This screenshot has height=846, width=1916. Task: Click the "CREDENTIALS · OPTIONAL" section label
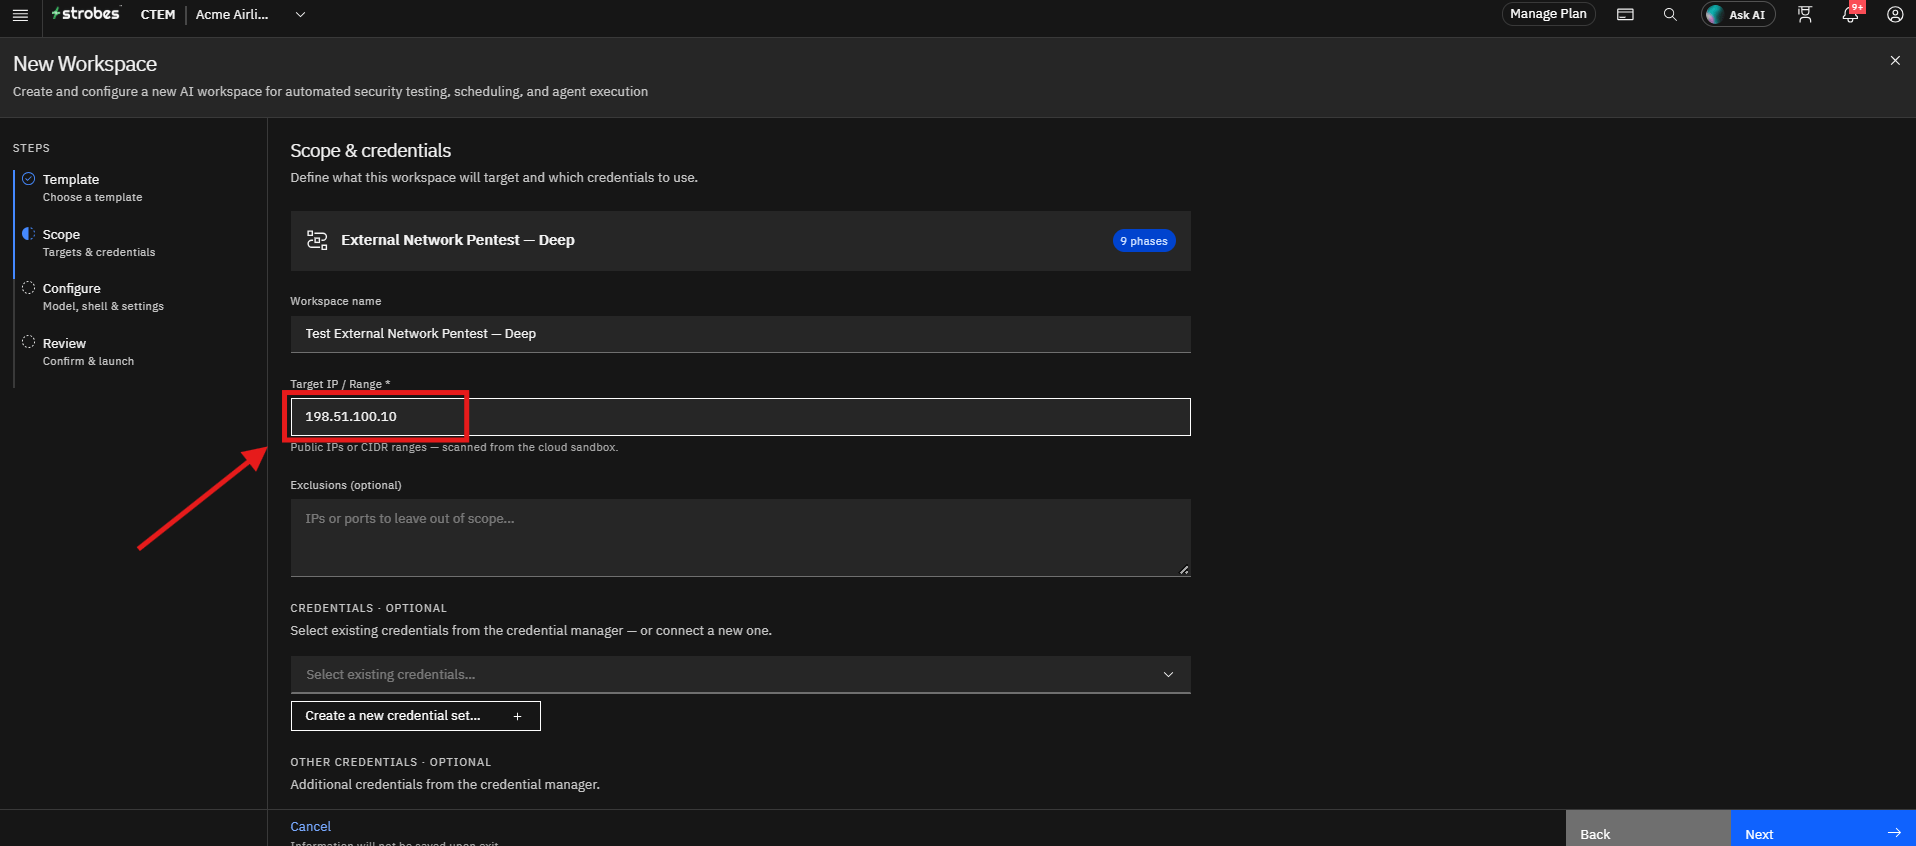click(369, 608)
